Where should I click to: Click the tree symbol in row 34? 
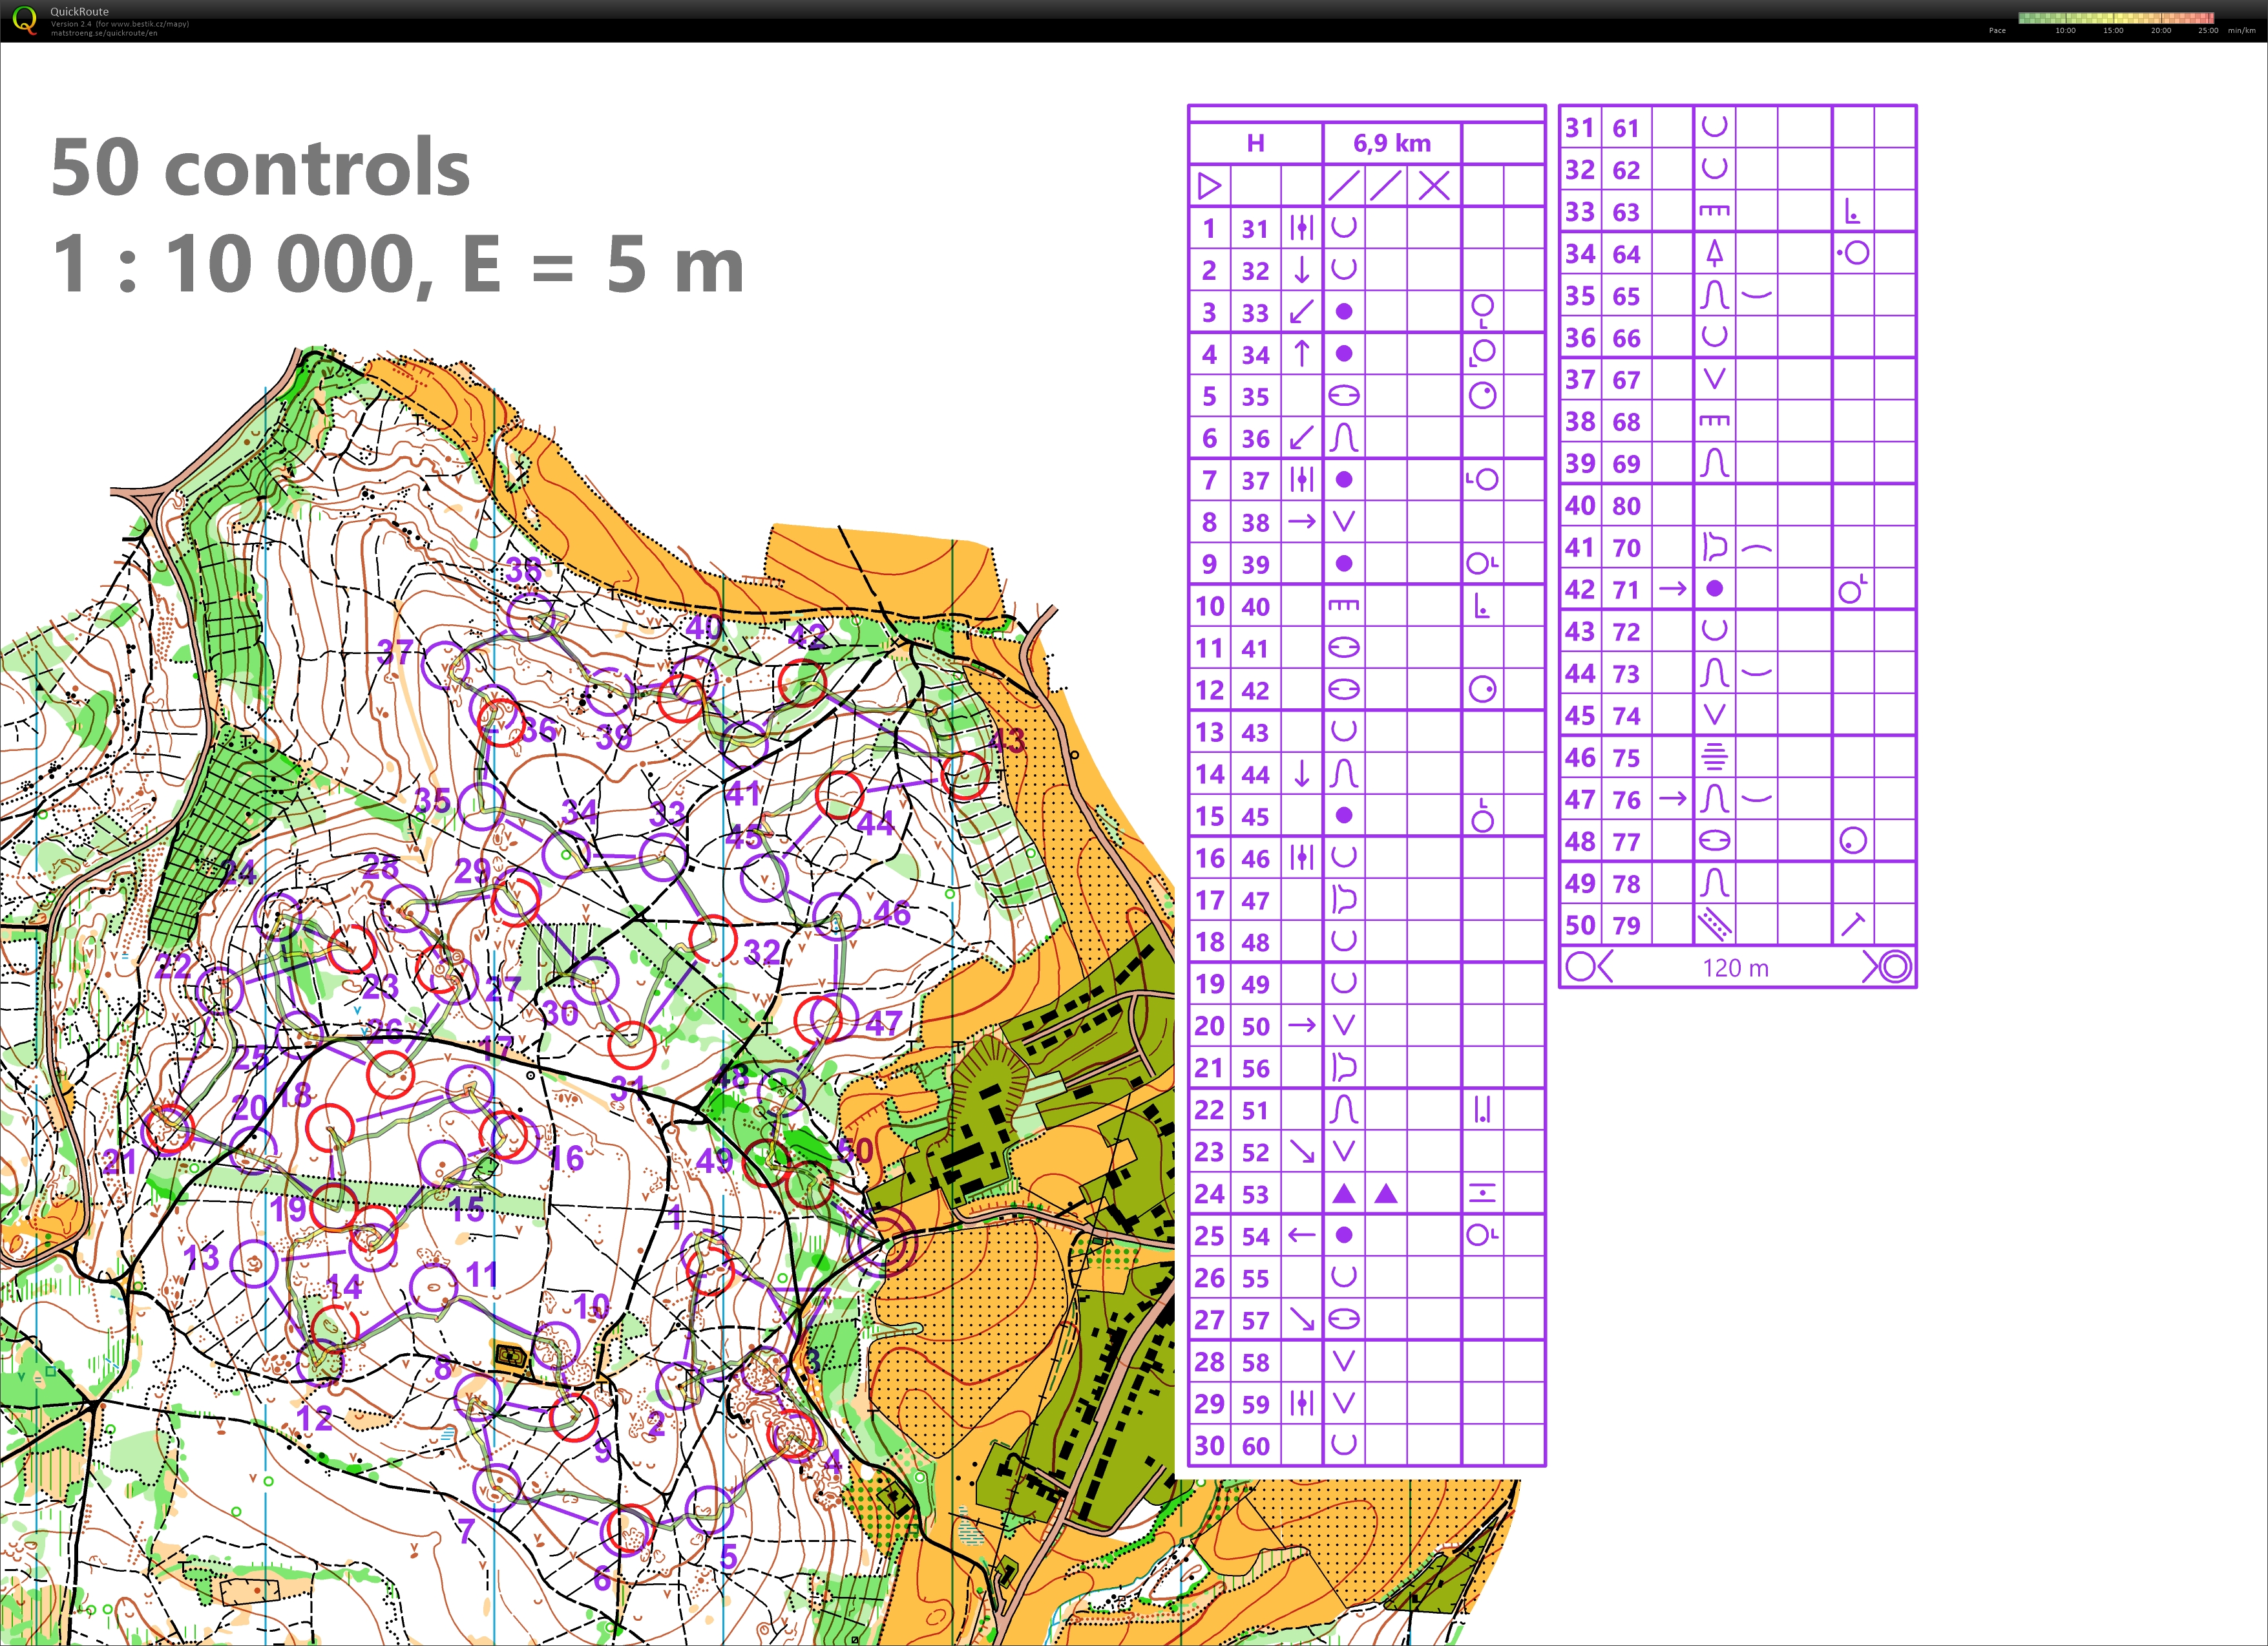1714,254
